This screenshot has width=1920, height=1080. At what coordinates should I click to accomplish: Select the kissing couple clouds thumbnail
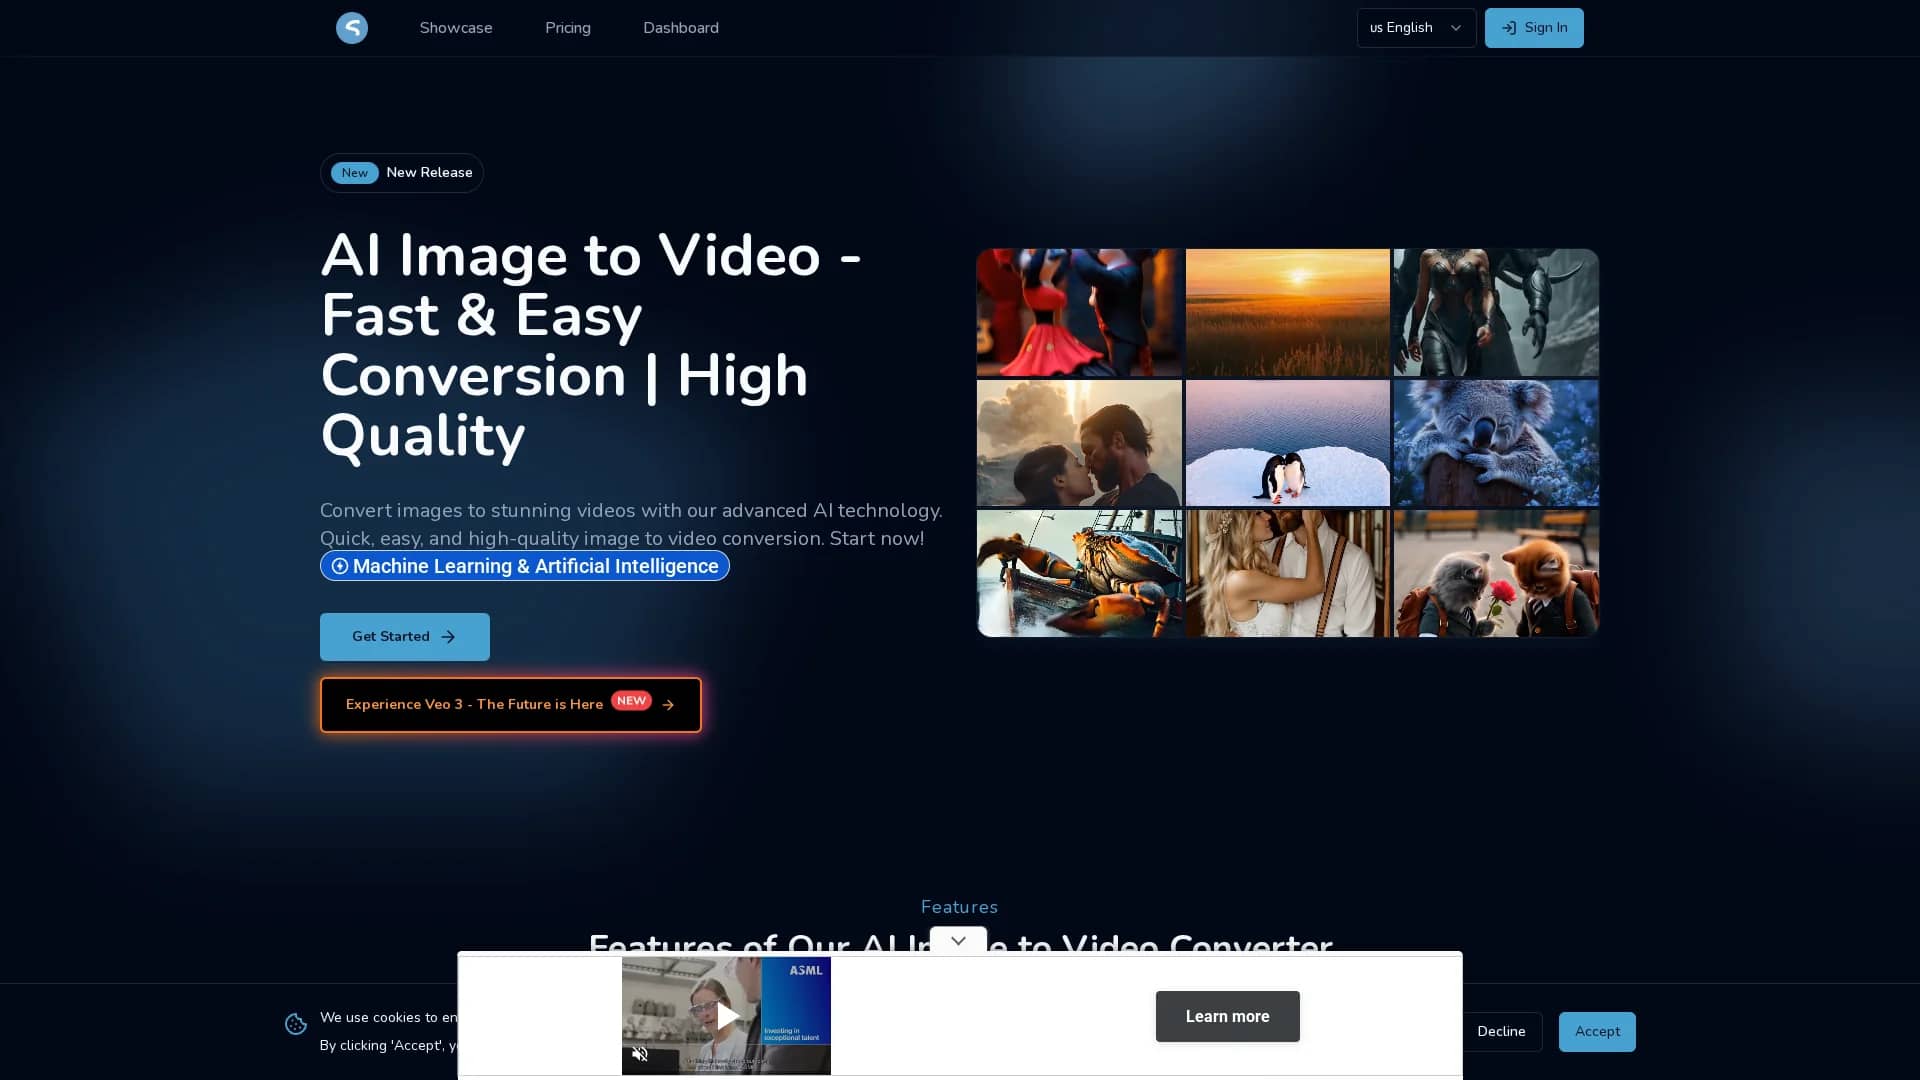click(x=1079, y=443)
